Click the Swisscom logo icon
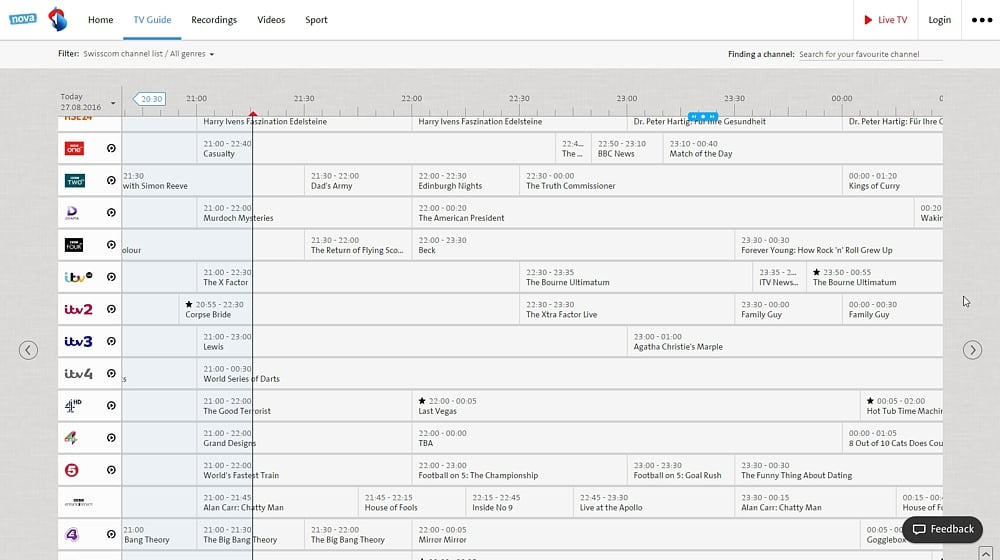The width and height of the screenshot is (1000, 560). (x=58, y=19)
